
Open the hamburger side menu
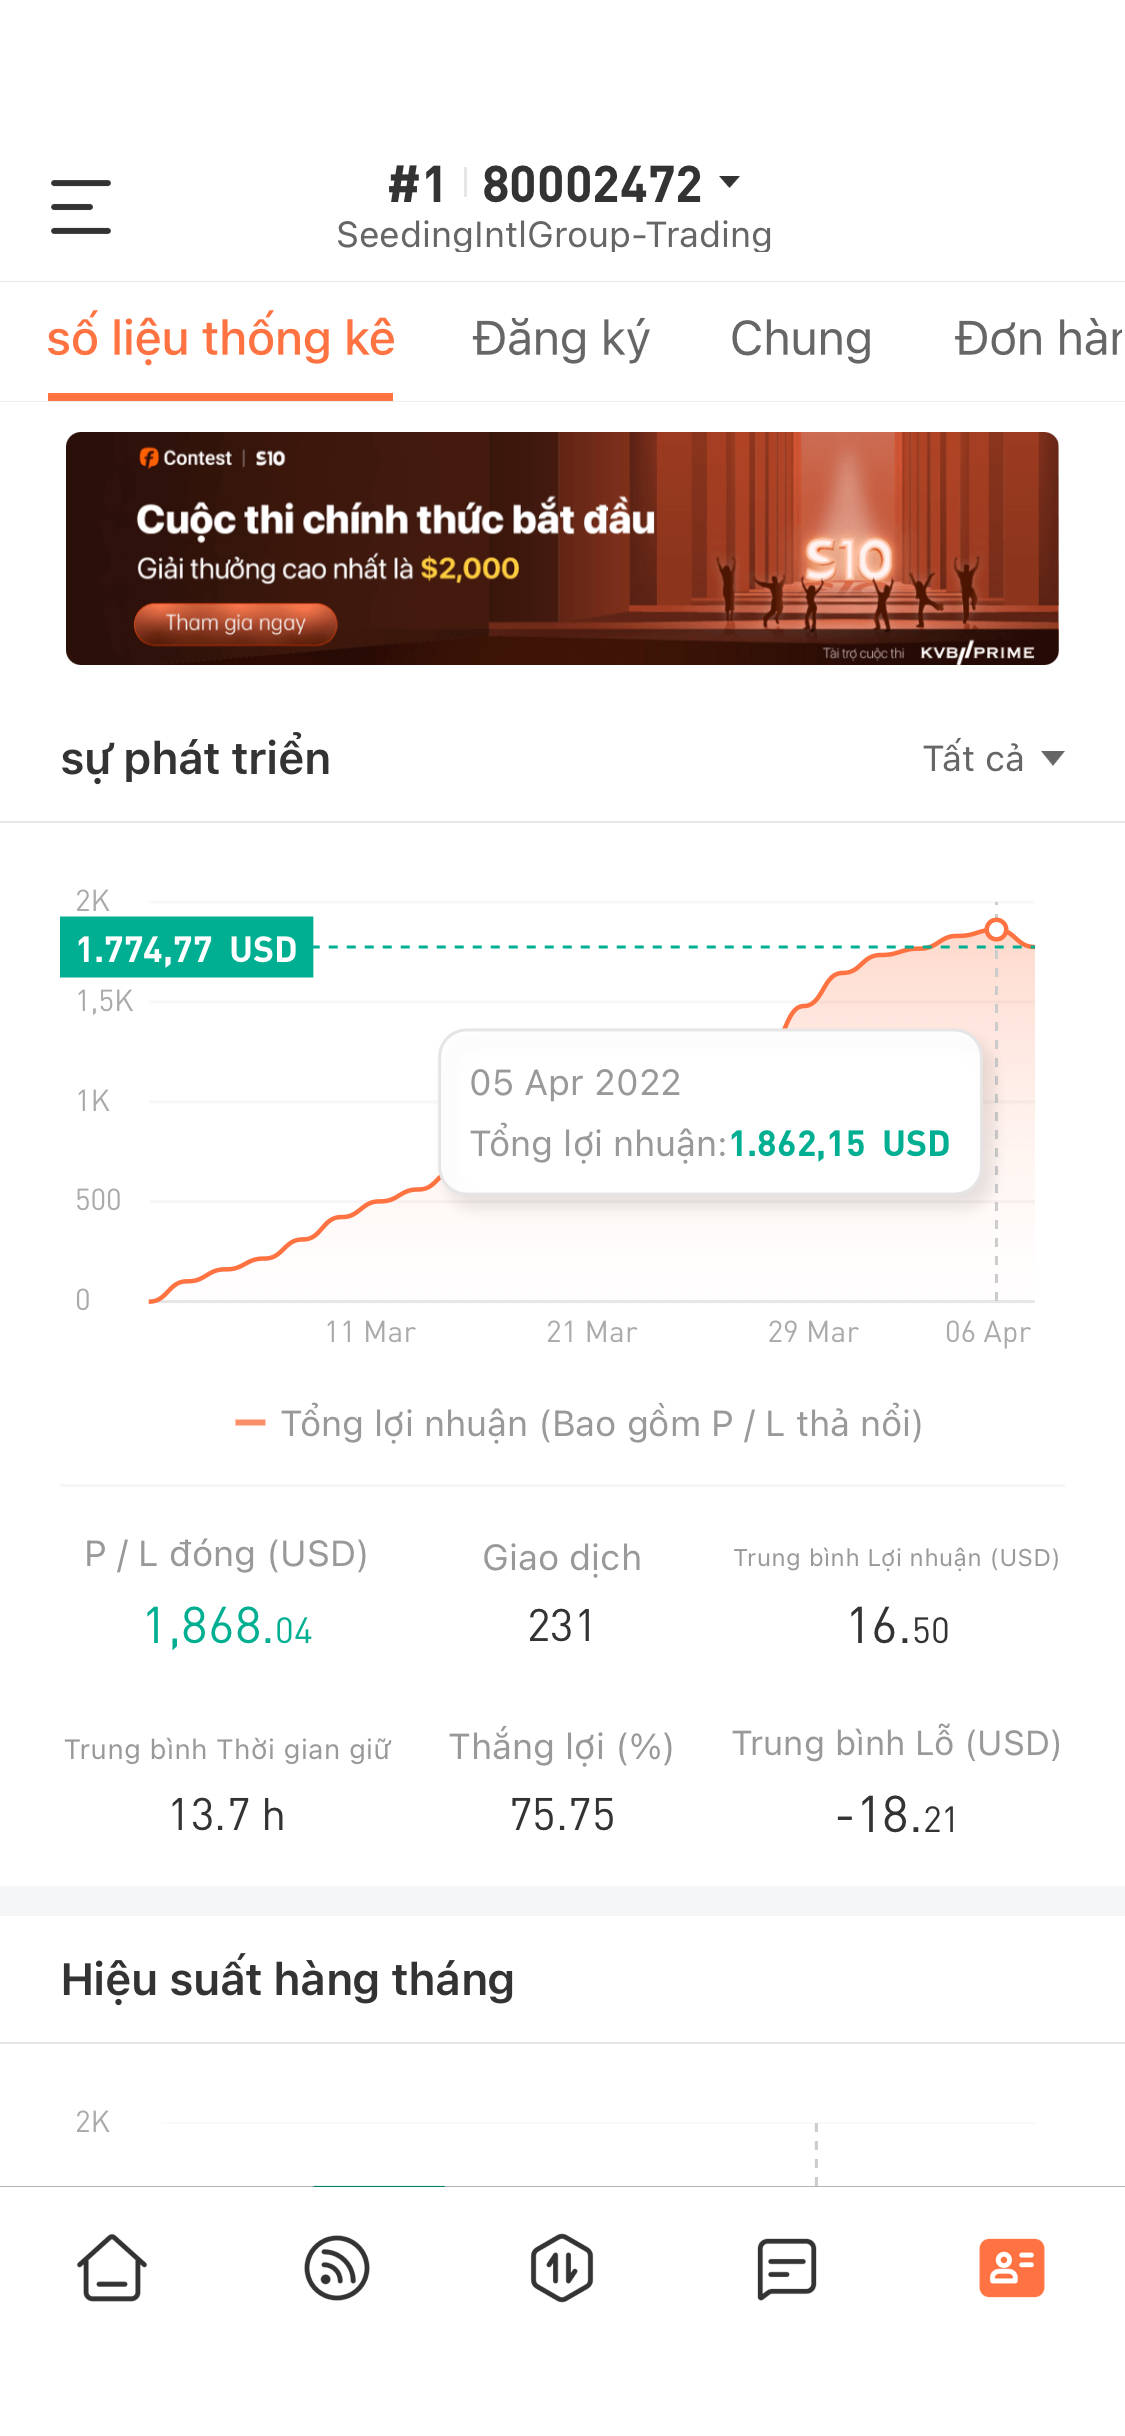tap(81, 207)
